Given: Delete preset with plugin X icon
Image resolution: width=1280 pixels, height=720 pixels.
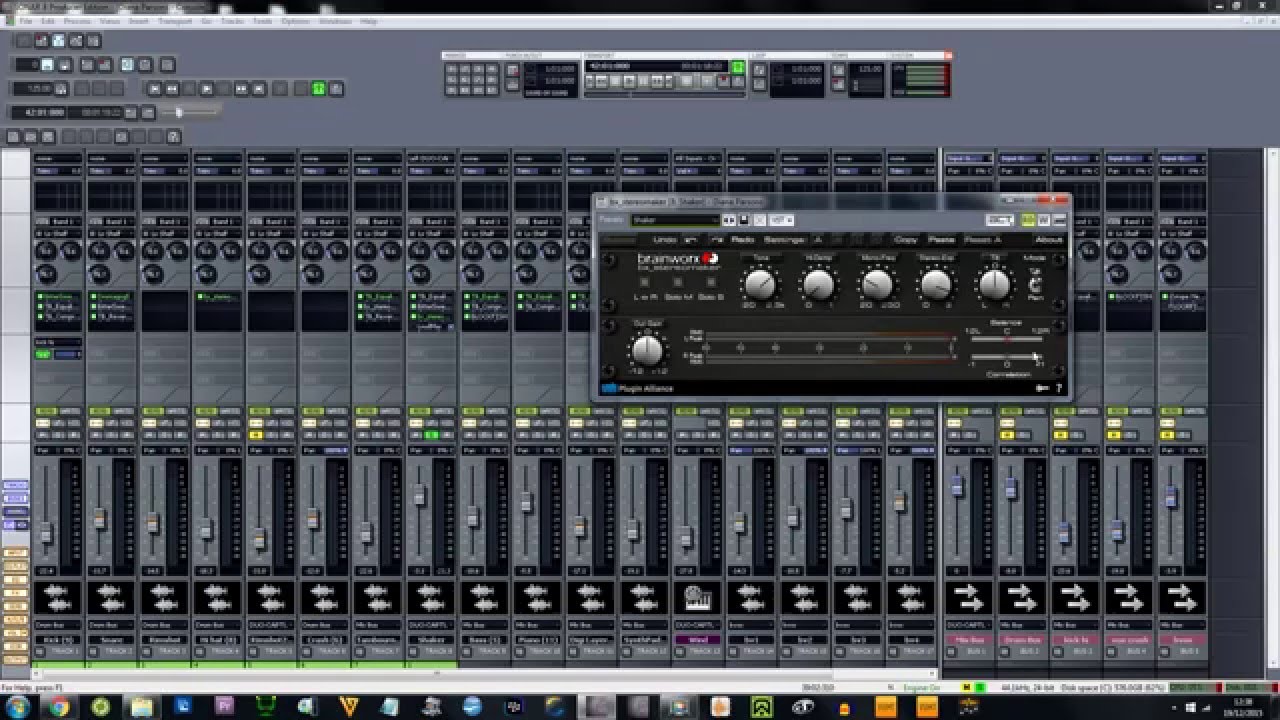Looking at the screenshot, I should click(x=758, y=220).
